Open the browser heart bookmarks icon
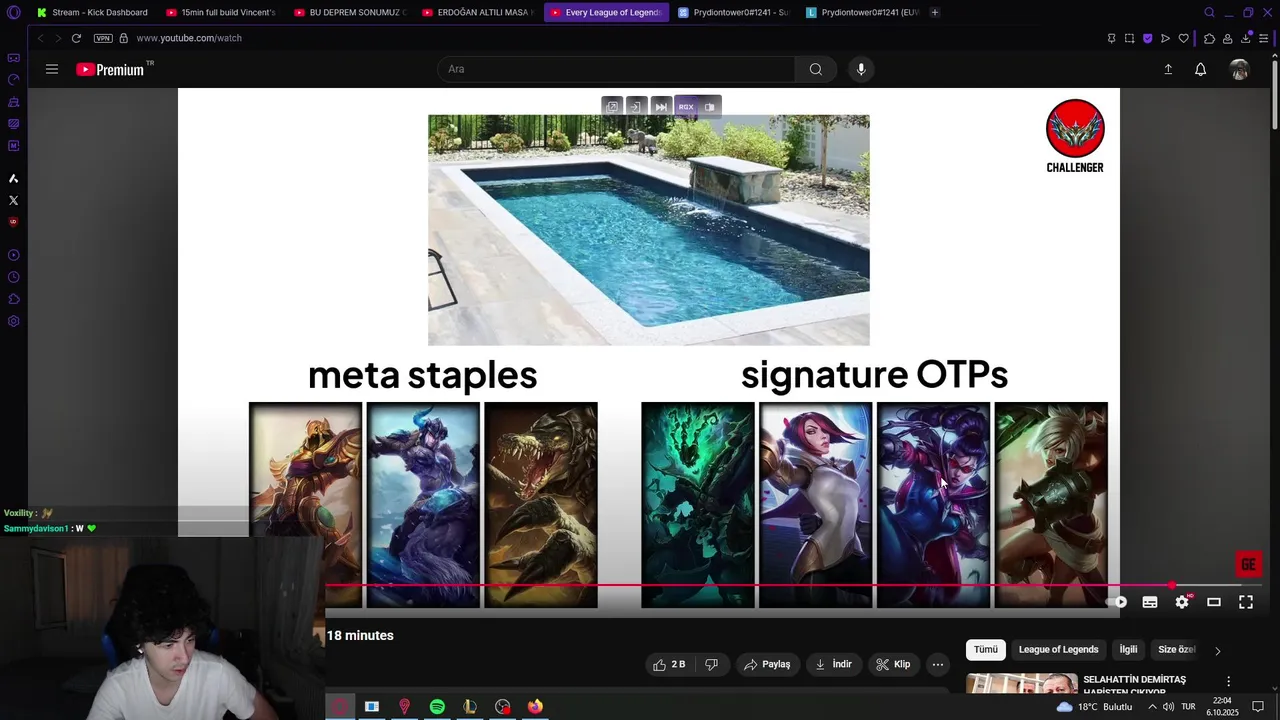Image resolution: width=1280 pixels, height=720 pixels. 1184,38
